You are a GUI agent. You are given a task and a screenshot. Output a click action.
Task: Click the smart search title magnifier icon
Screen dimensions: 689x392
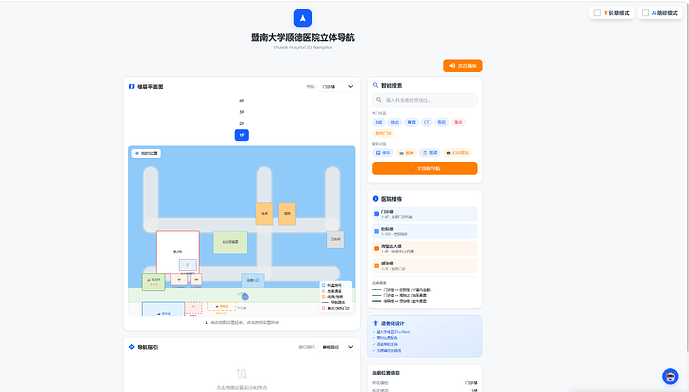pyautogui.click(x=375, y=85)
